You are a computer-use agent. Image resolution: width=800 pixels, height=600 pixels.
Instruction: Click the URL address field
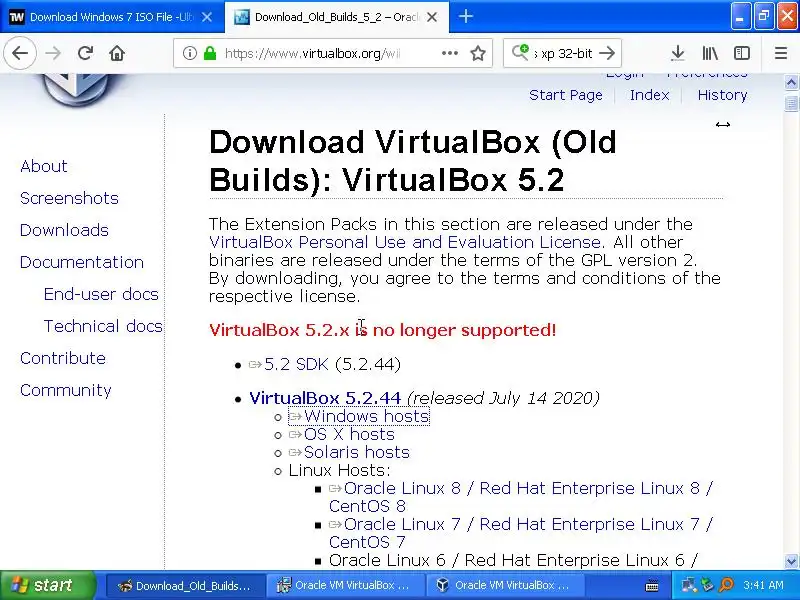[312, 53]
